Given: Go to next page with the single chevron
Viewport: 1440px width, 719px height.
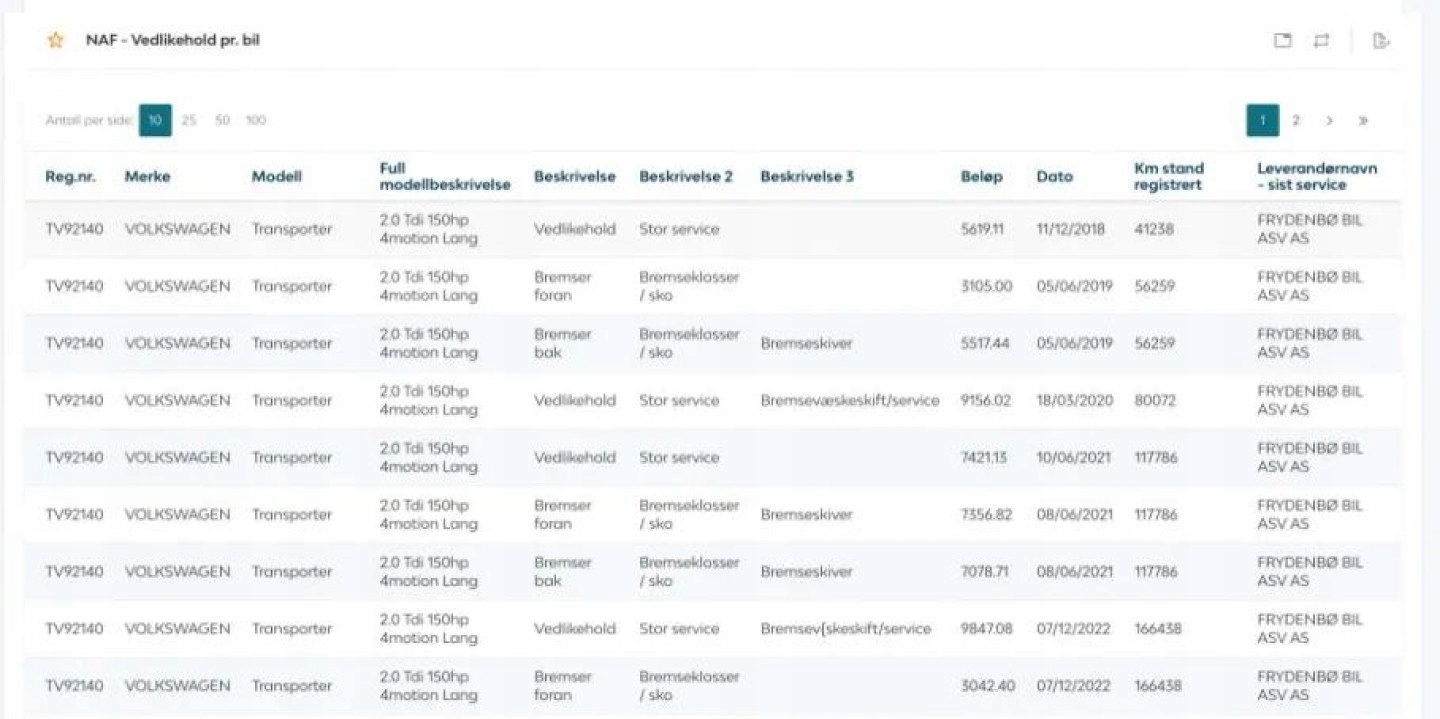Looking at the screenshot, I should coord(1329,121).
